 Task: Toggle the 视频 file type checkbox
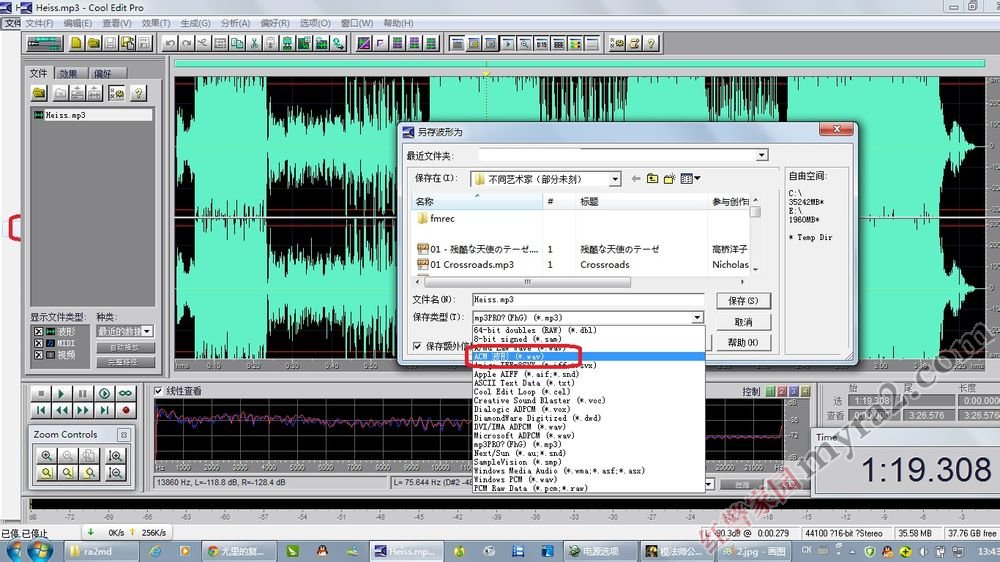click(x=38, y=355)
